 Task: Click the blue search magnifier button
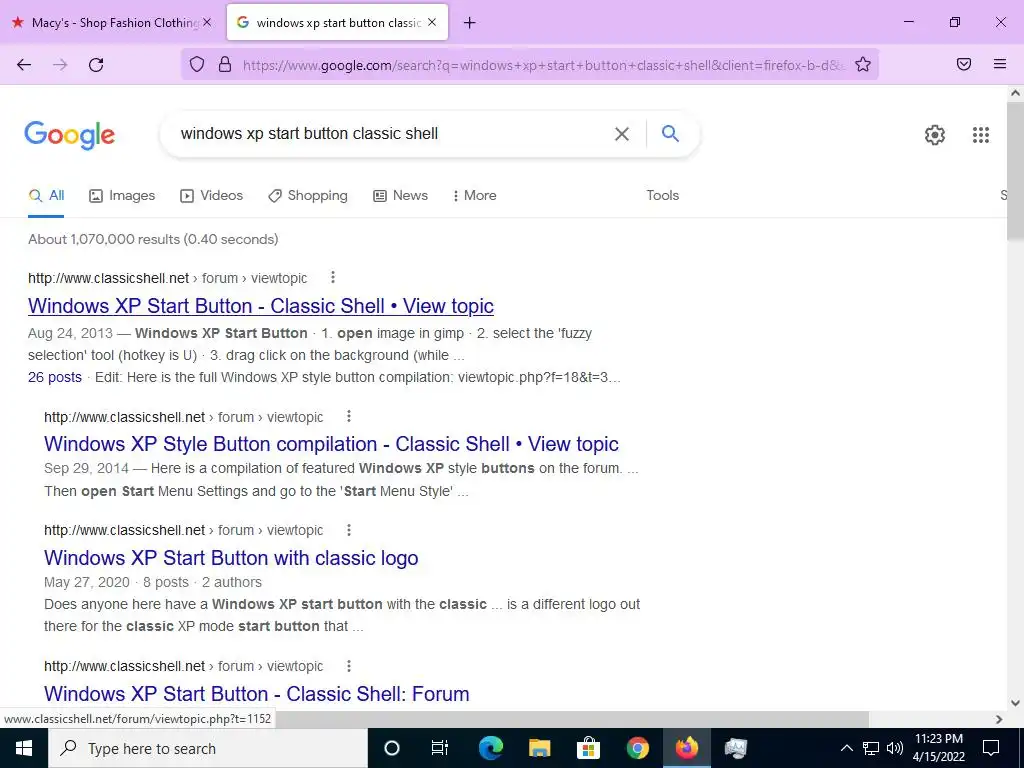pyautogui.click(x=670, y=133)
